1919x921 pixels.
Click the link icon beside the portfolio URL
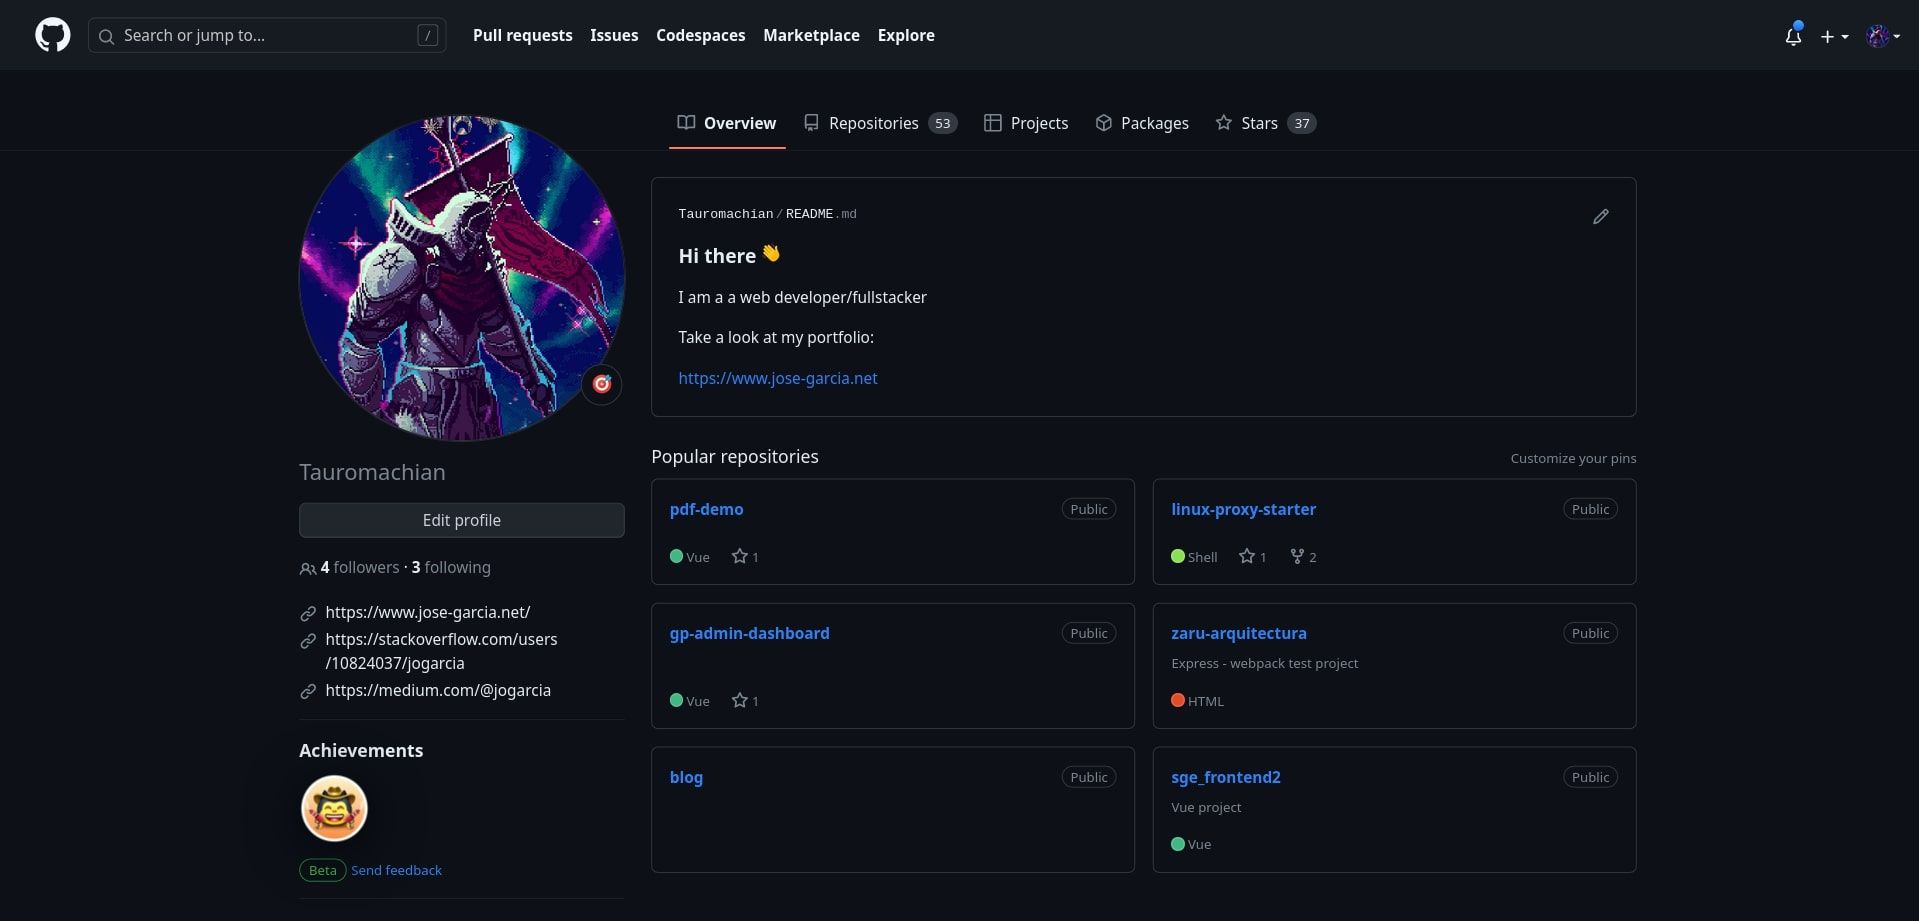coord(307,613)
